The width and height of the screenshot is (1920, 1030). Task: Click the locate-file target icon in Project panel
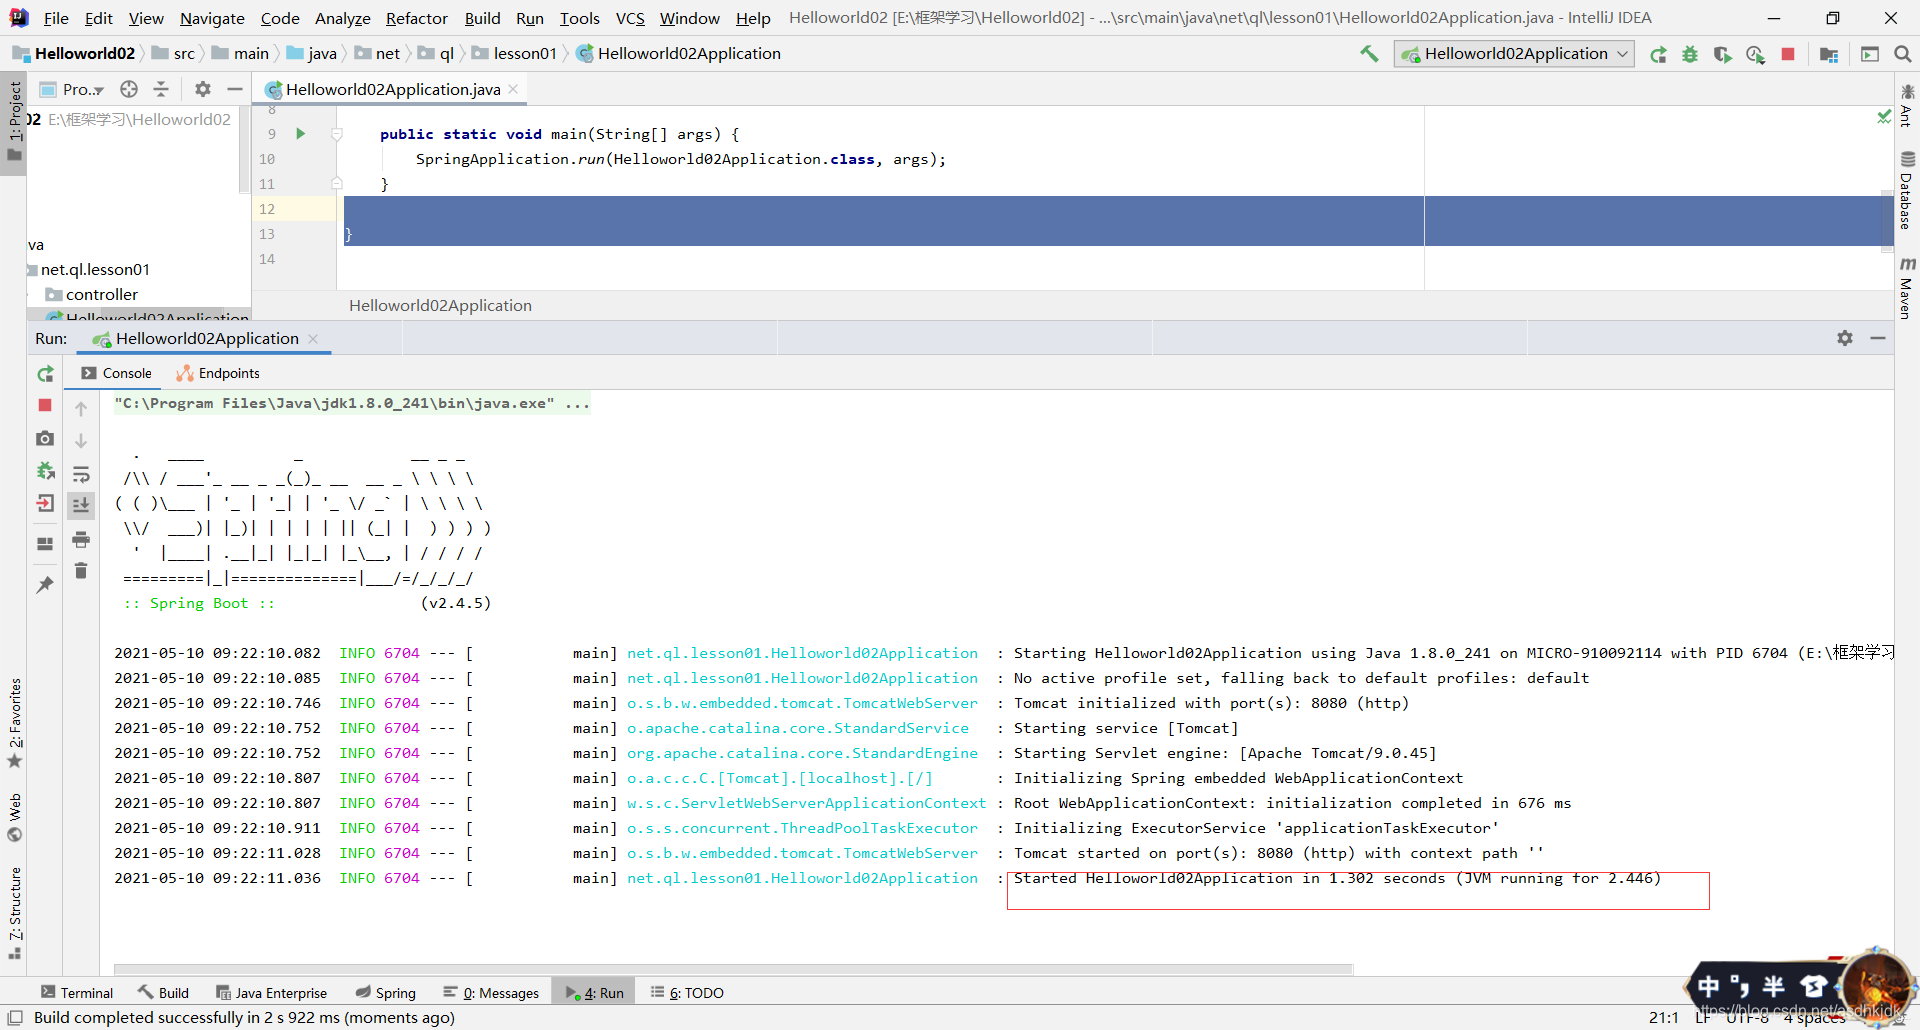coord(129,89)
